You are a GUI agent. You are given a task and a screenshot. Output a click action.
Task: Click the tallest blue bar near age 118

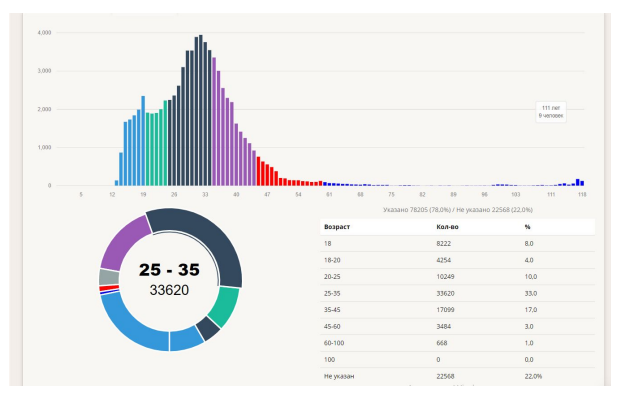coord(578,182)
